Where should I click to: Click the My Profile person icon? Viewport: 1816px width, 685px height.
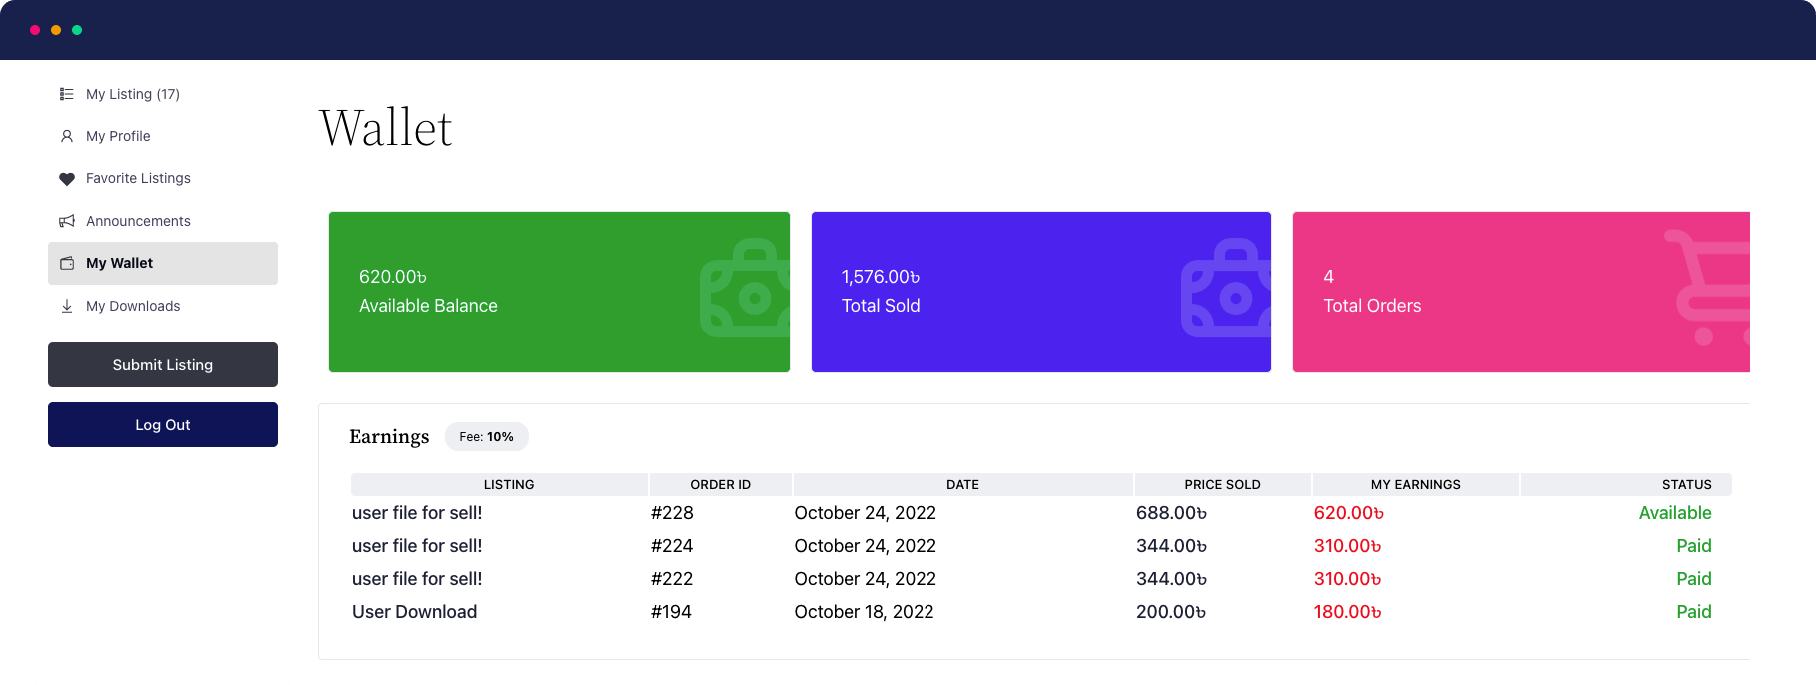coord(67,136)
